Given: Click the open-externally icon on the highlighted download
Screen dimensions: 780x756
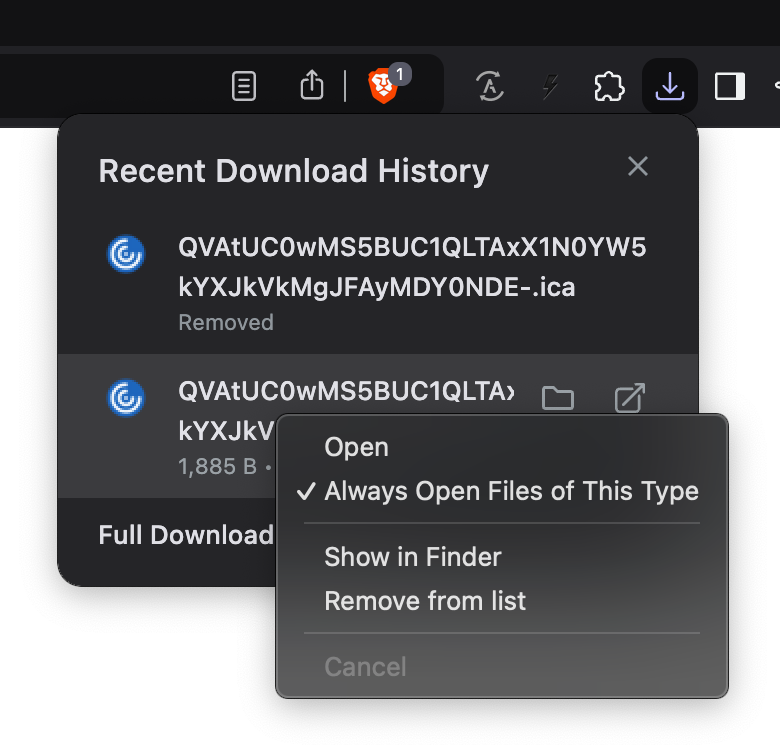Looking at the screenshot, I should [x=629, y=399].
